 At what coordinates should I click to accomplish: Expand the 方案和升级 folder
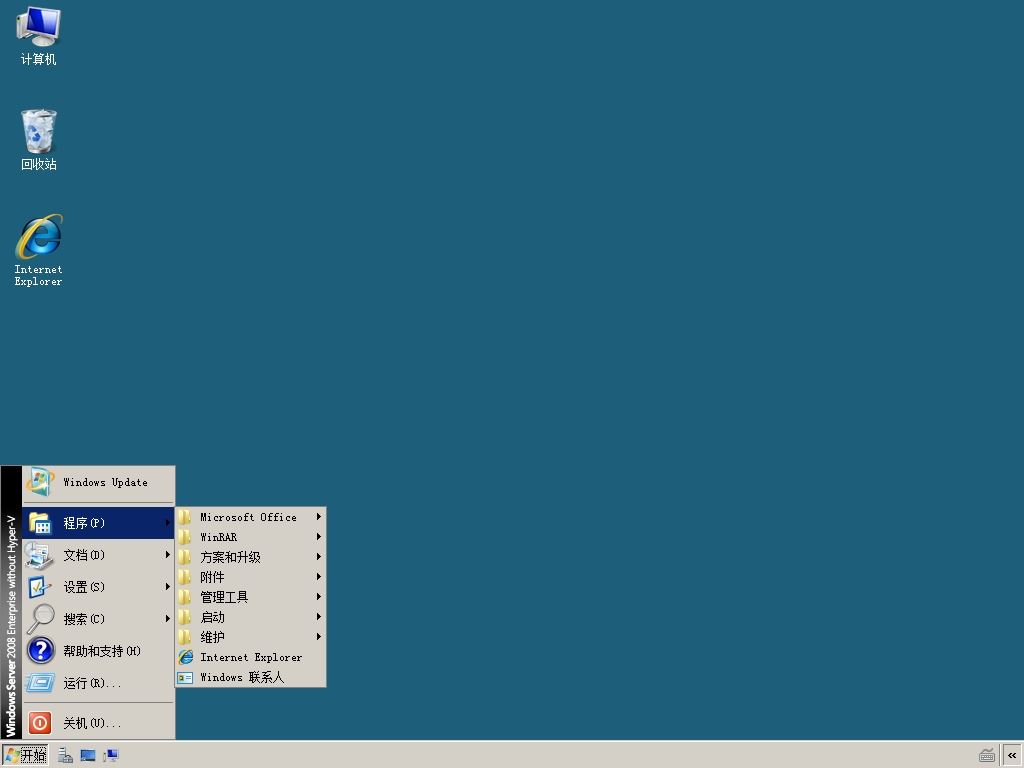(251, 557)
